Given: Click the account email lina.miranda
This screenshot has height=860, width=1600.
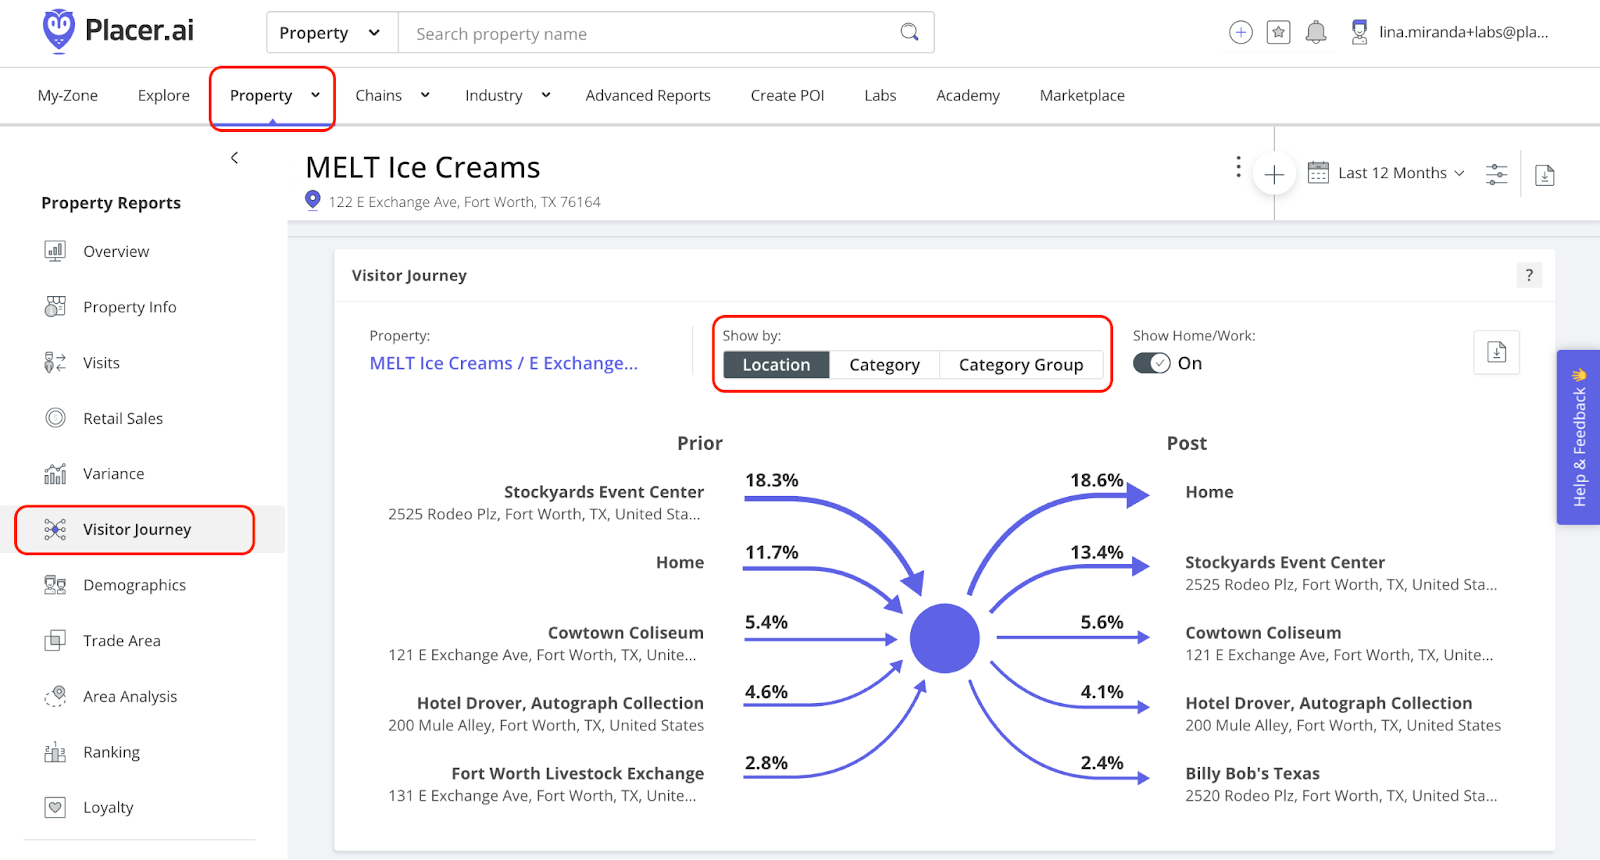Looking at the screenshot, I should click(x=1464, y=32).
